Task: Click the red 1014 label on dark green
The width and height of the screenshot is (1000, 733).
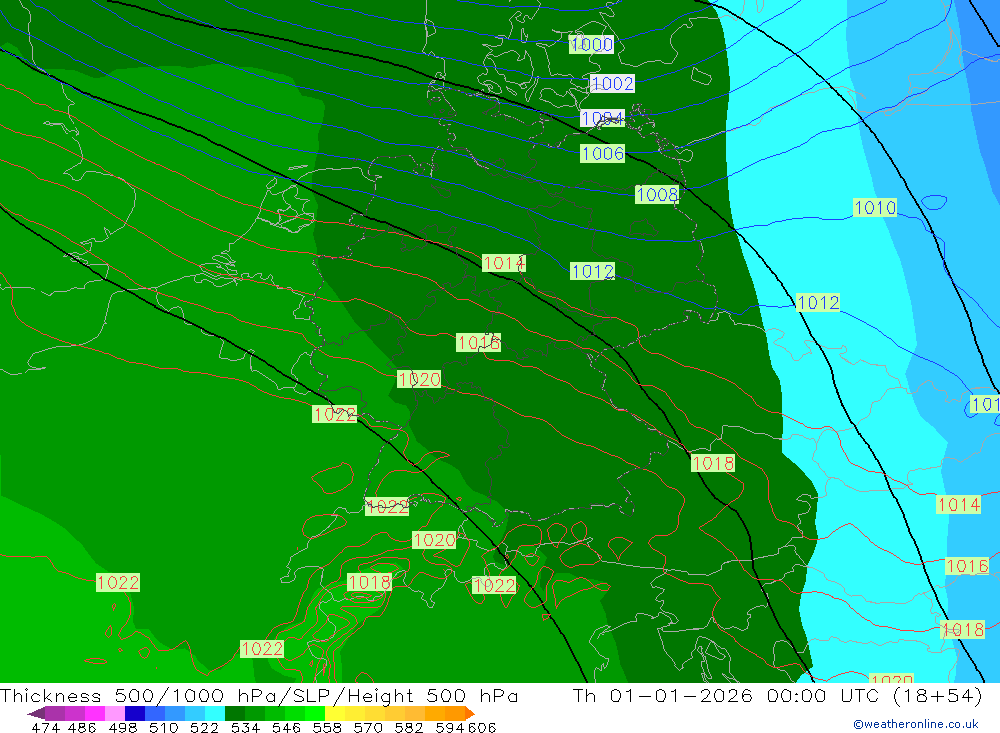Action: 504,263
